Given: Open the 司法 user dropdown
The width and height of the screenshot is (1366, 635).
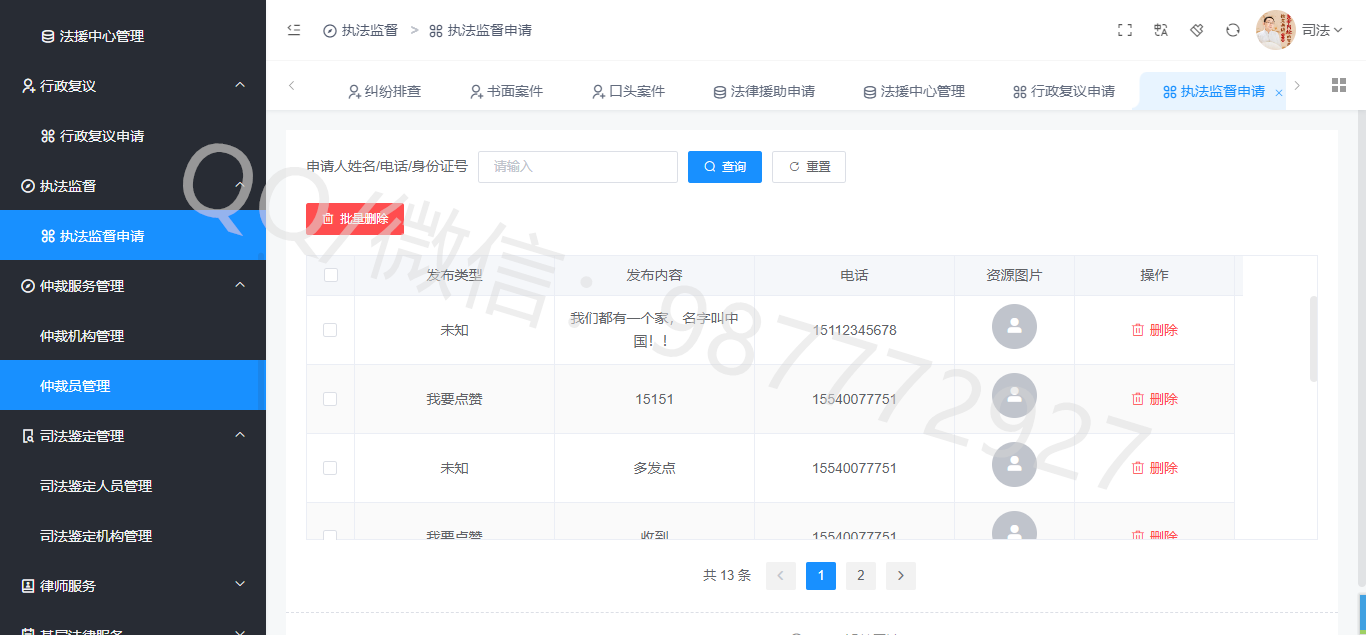Looking at the screenshot, I should (1321, 30).
